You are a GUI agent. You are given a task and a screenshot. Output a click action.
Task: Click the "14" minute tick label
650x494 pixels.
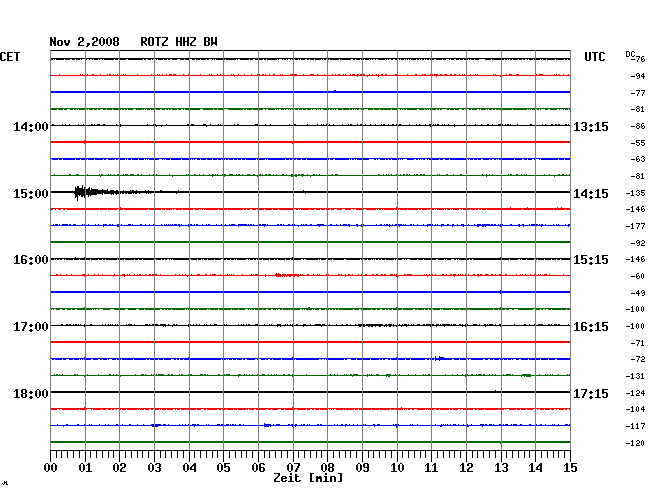(x=535, y=468)
